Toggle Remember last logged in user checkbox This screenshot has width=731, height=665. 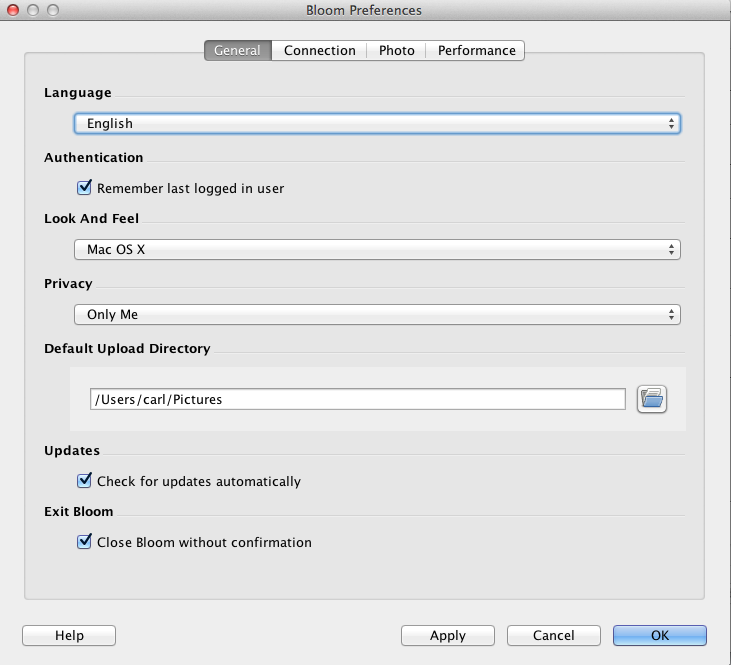[85, 188]
